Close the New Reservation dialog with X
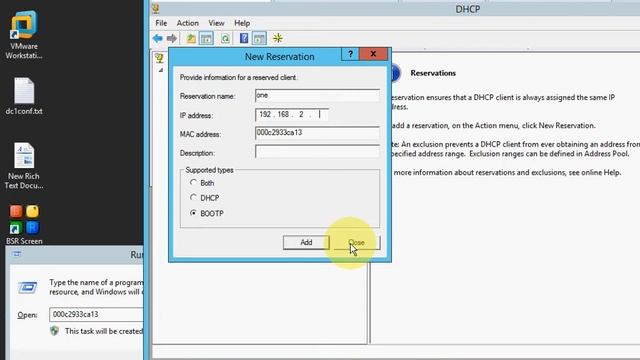Image resolution: width=640 pixels, height=360 pixels. [373, 54]
